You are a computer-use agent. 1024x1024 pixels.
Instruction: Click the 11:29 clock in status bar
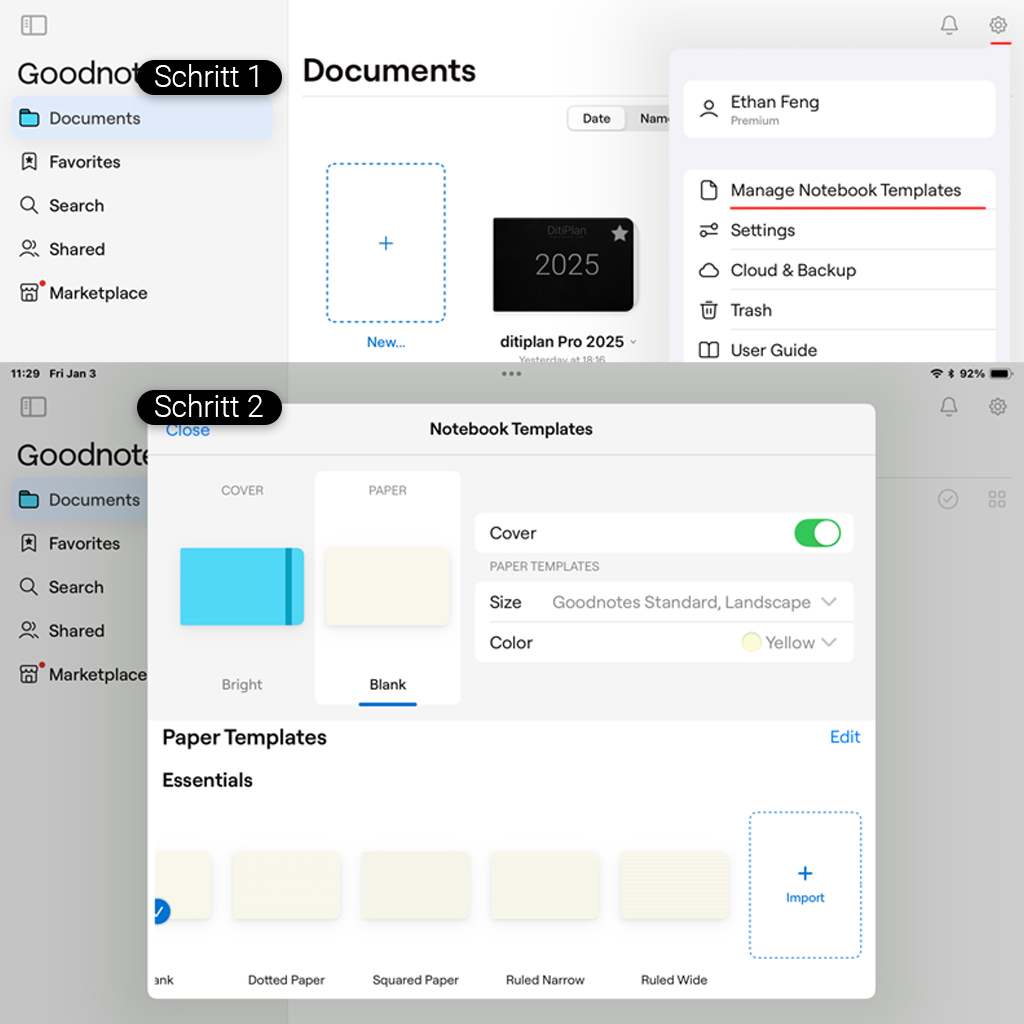(x=25, y=374)
